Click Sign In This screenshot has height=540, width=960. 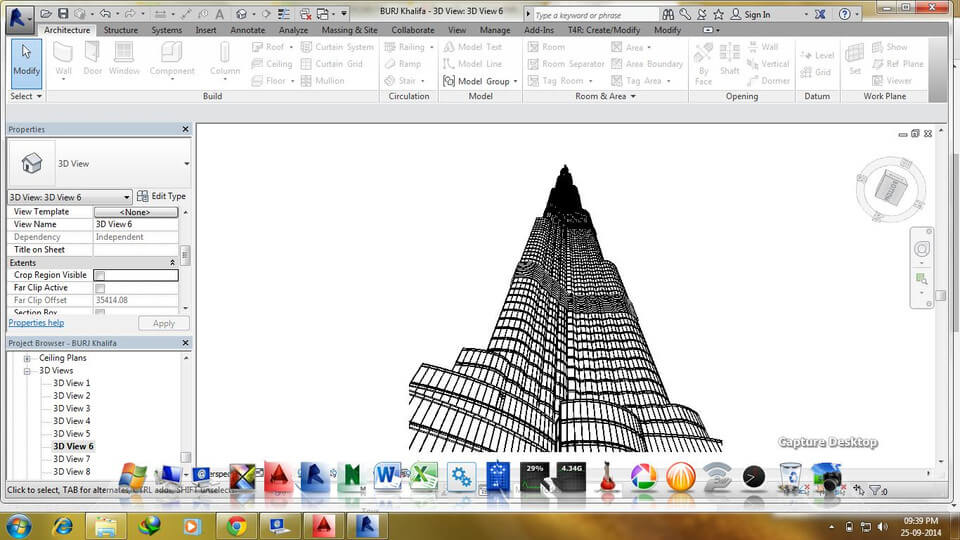(x=751, y=14)
